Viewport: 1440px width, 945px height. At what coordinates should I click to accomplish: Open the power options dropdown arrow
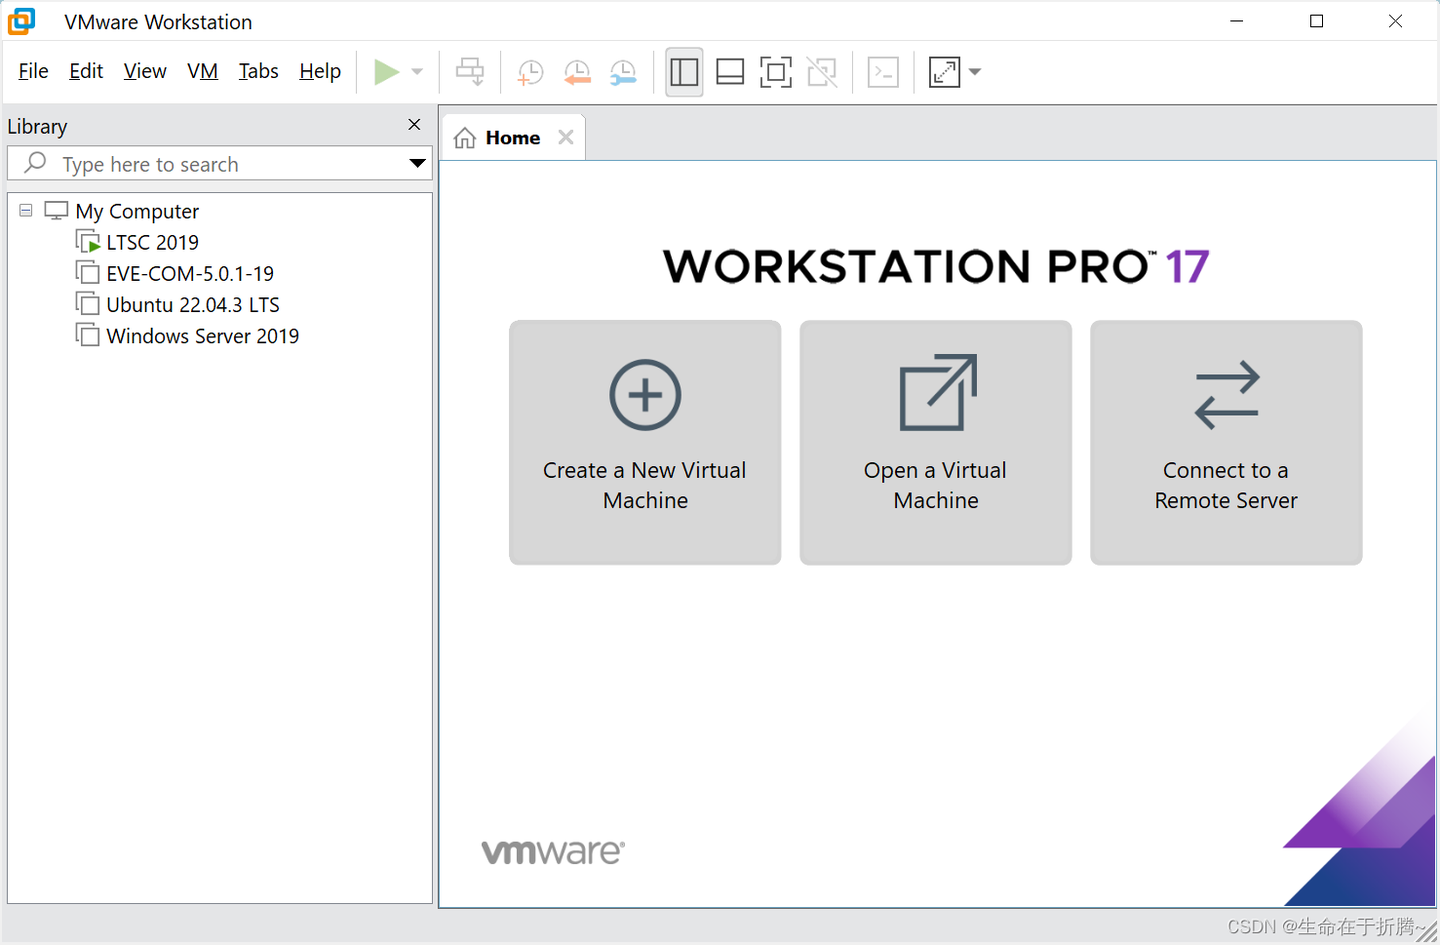click(x=417, y=72)
